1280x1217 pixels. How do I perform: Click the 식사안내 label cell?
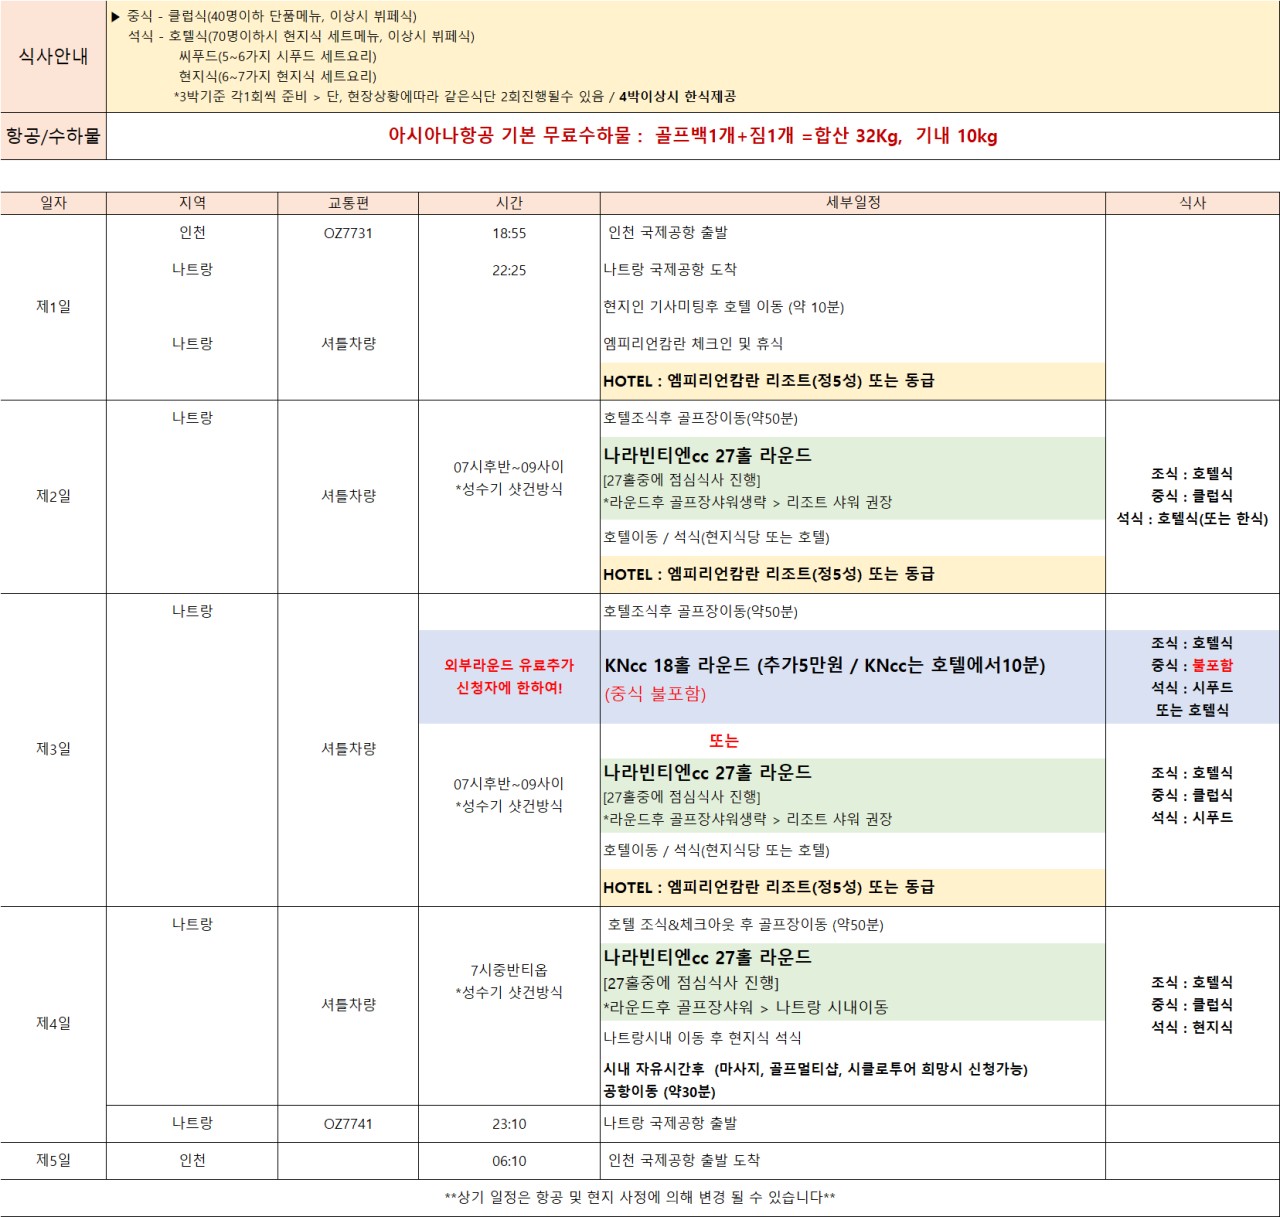click(53, 56)
